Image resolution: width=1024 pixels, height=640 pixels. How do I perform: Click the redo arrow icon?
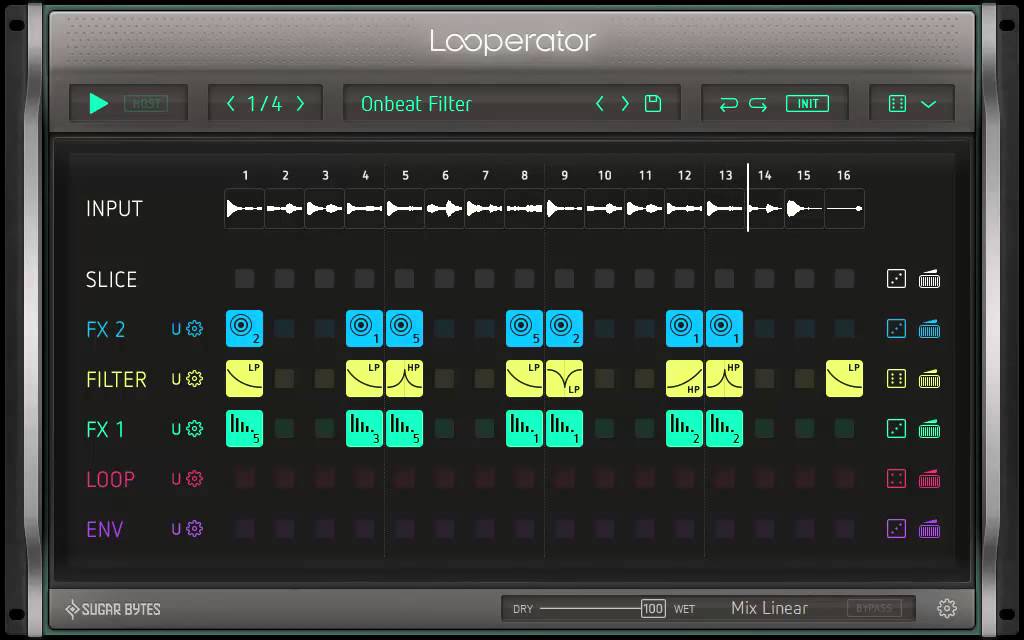point(758,104)
